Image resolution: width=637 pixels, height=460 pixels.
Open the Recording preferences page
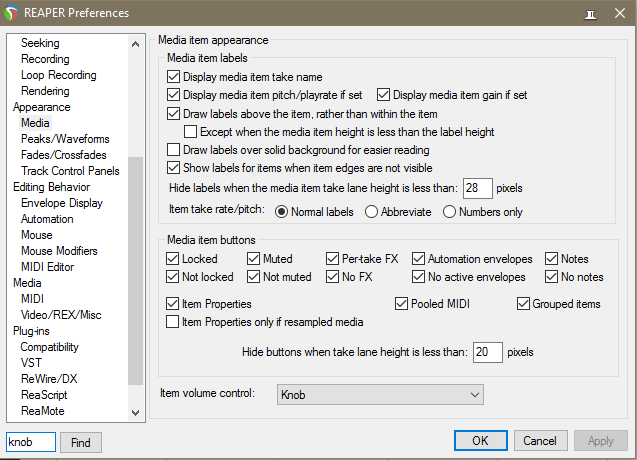click(45, 59)
